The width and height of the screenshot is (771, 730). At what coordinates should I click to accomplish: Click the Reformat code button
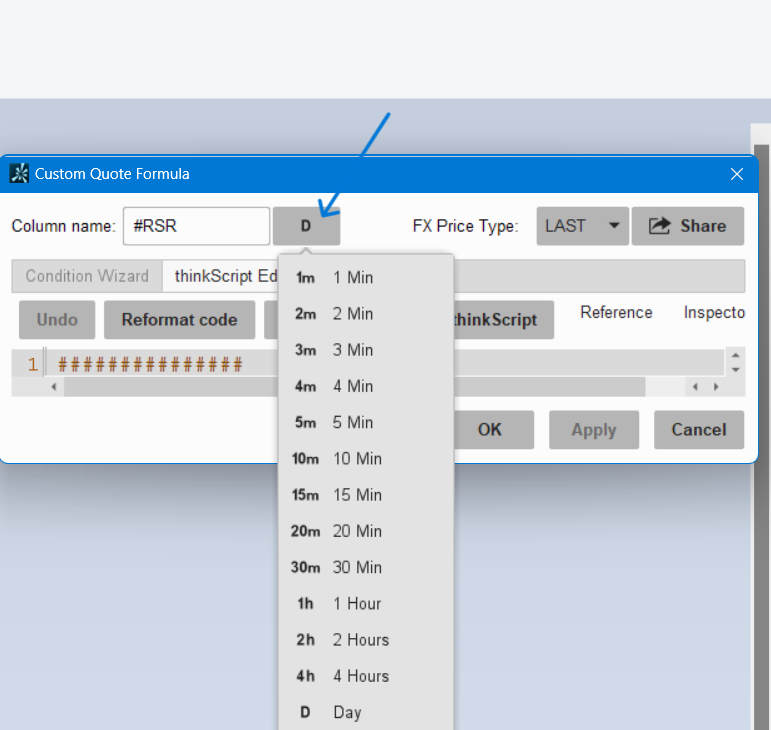pos(179,320)
